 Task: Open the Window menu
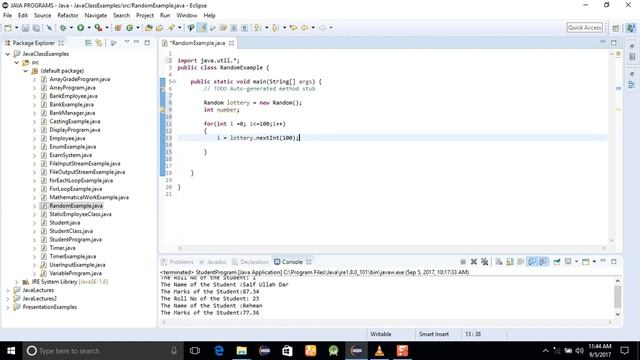187,16
